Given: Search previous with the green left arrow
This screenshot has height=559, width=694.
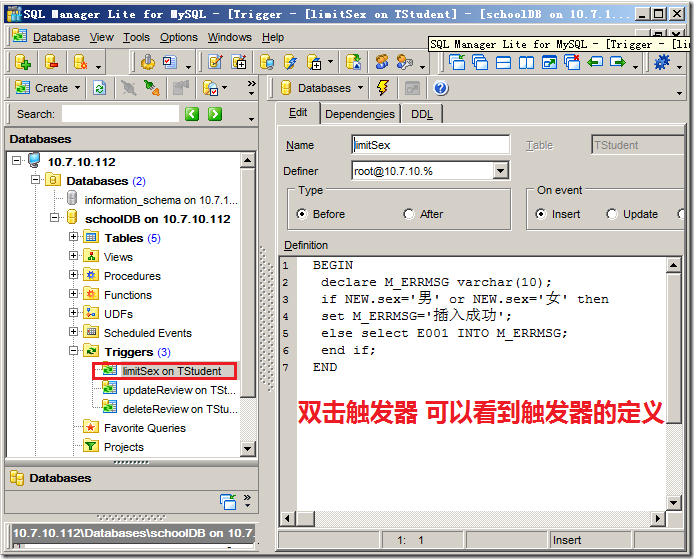Looking at the screenshot, I should pyautogui.click(x=192, y=114).
